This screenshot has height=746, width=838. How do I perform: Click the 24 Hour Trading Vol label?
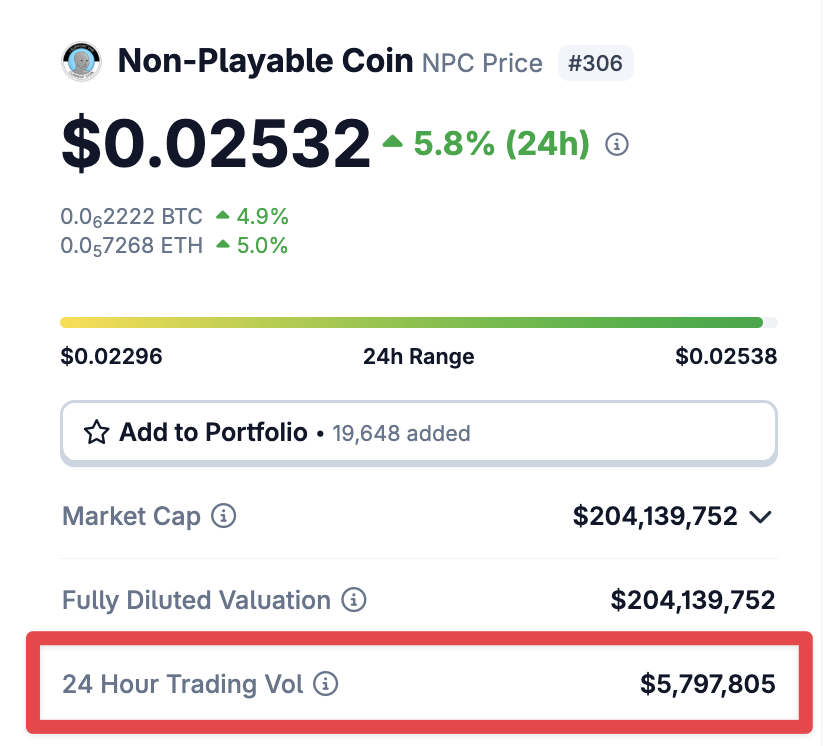(x=183, y=684)
